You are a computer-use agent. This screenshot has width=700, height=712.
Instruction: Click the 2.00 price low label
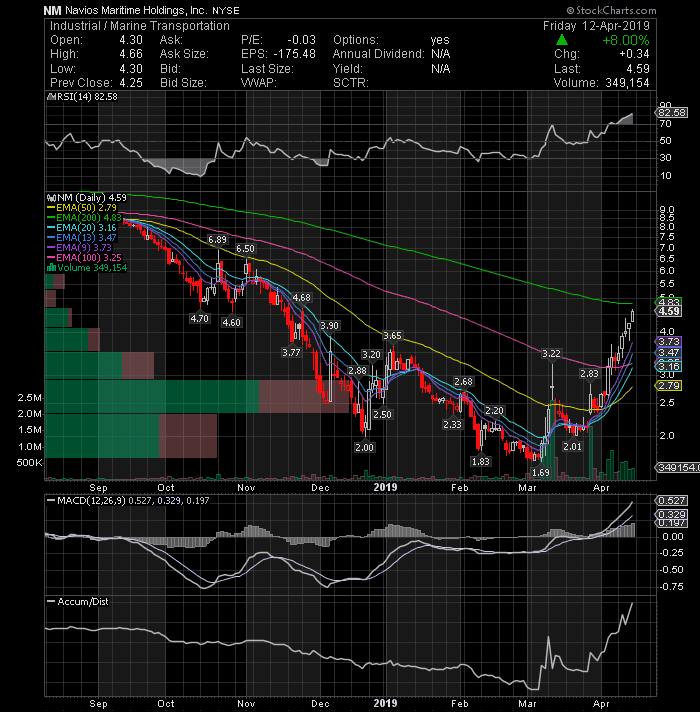(x=364, y=447)
